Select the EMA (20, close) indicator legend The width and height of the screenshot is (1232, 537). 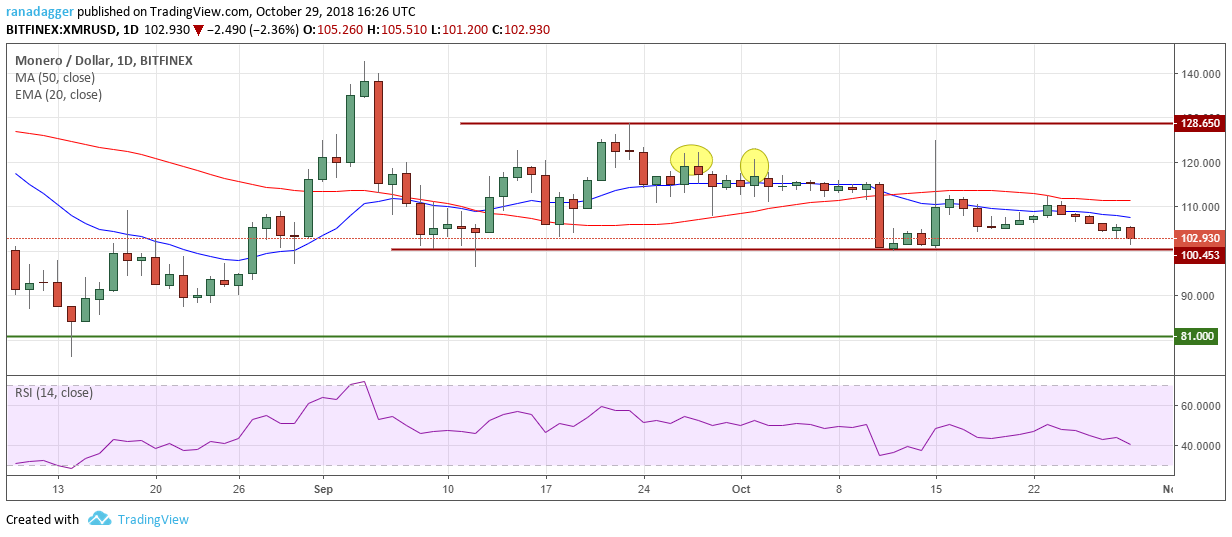pos(58,95)
